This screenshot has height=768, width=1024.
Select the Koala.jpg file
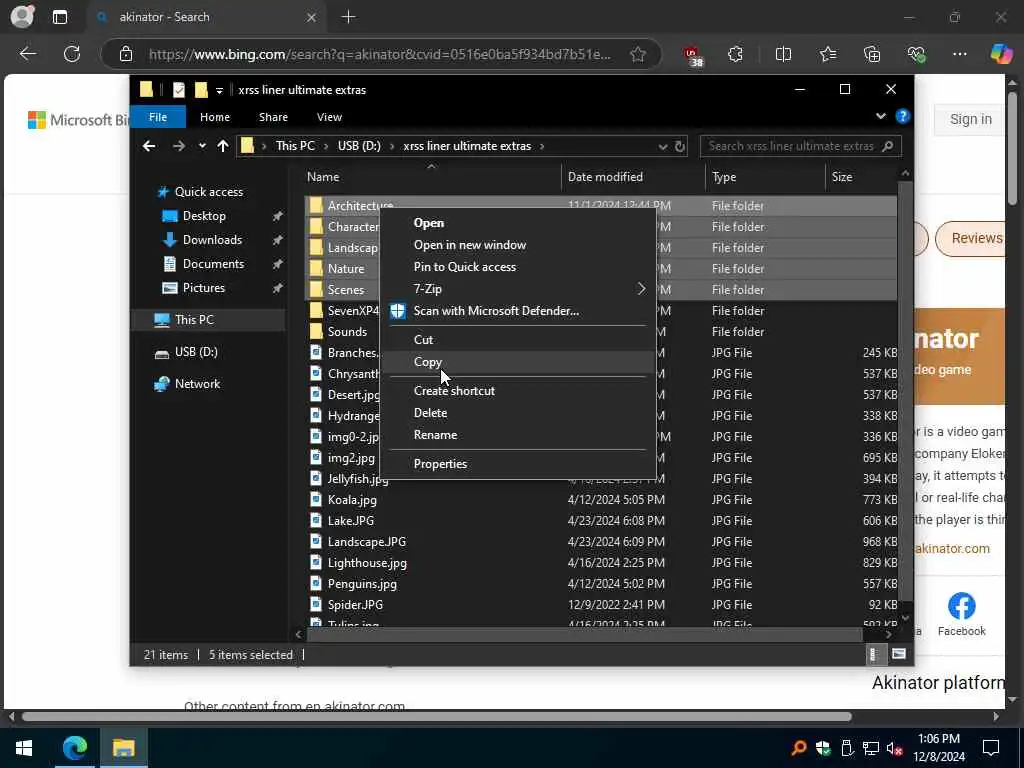[352, 500]
